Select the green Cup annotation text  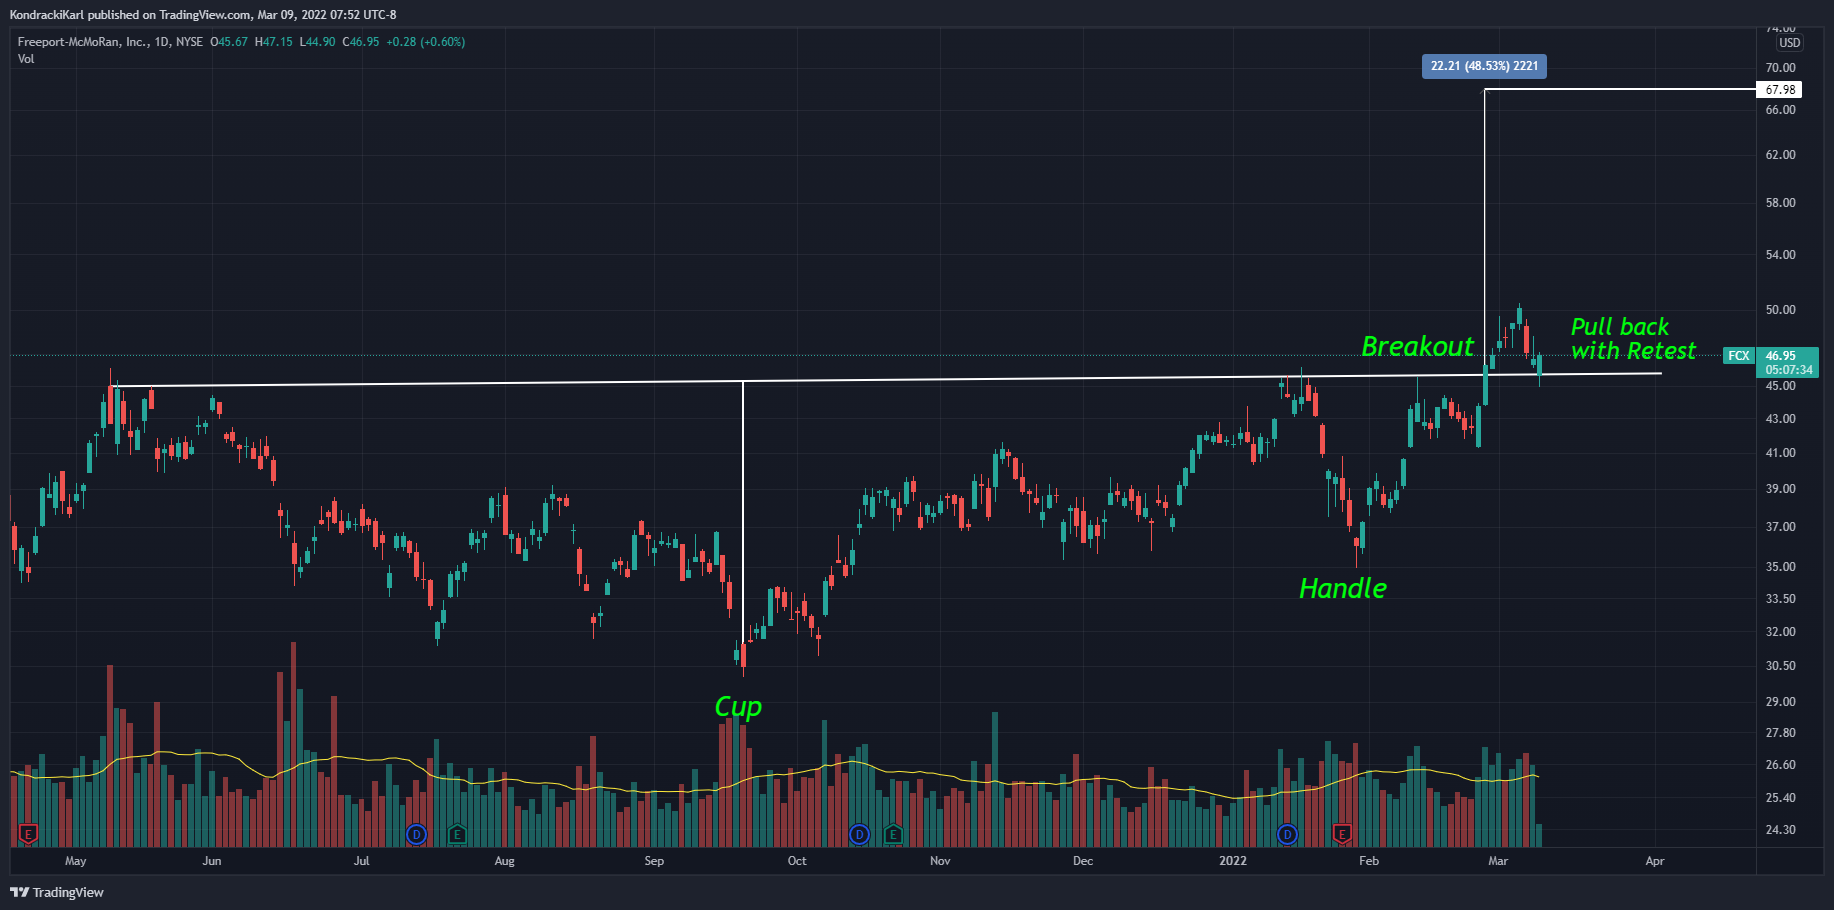point(738,707)
